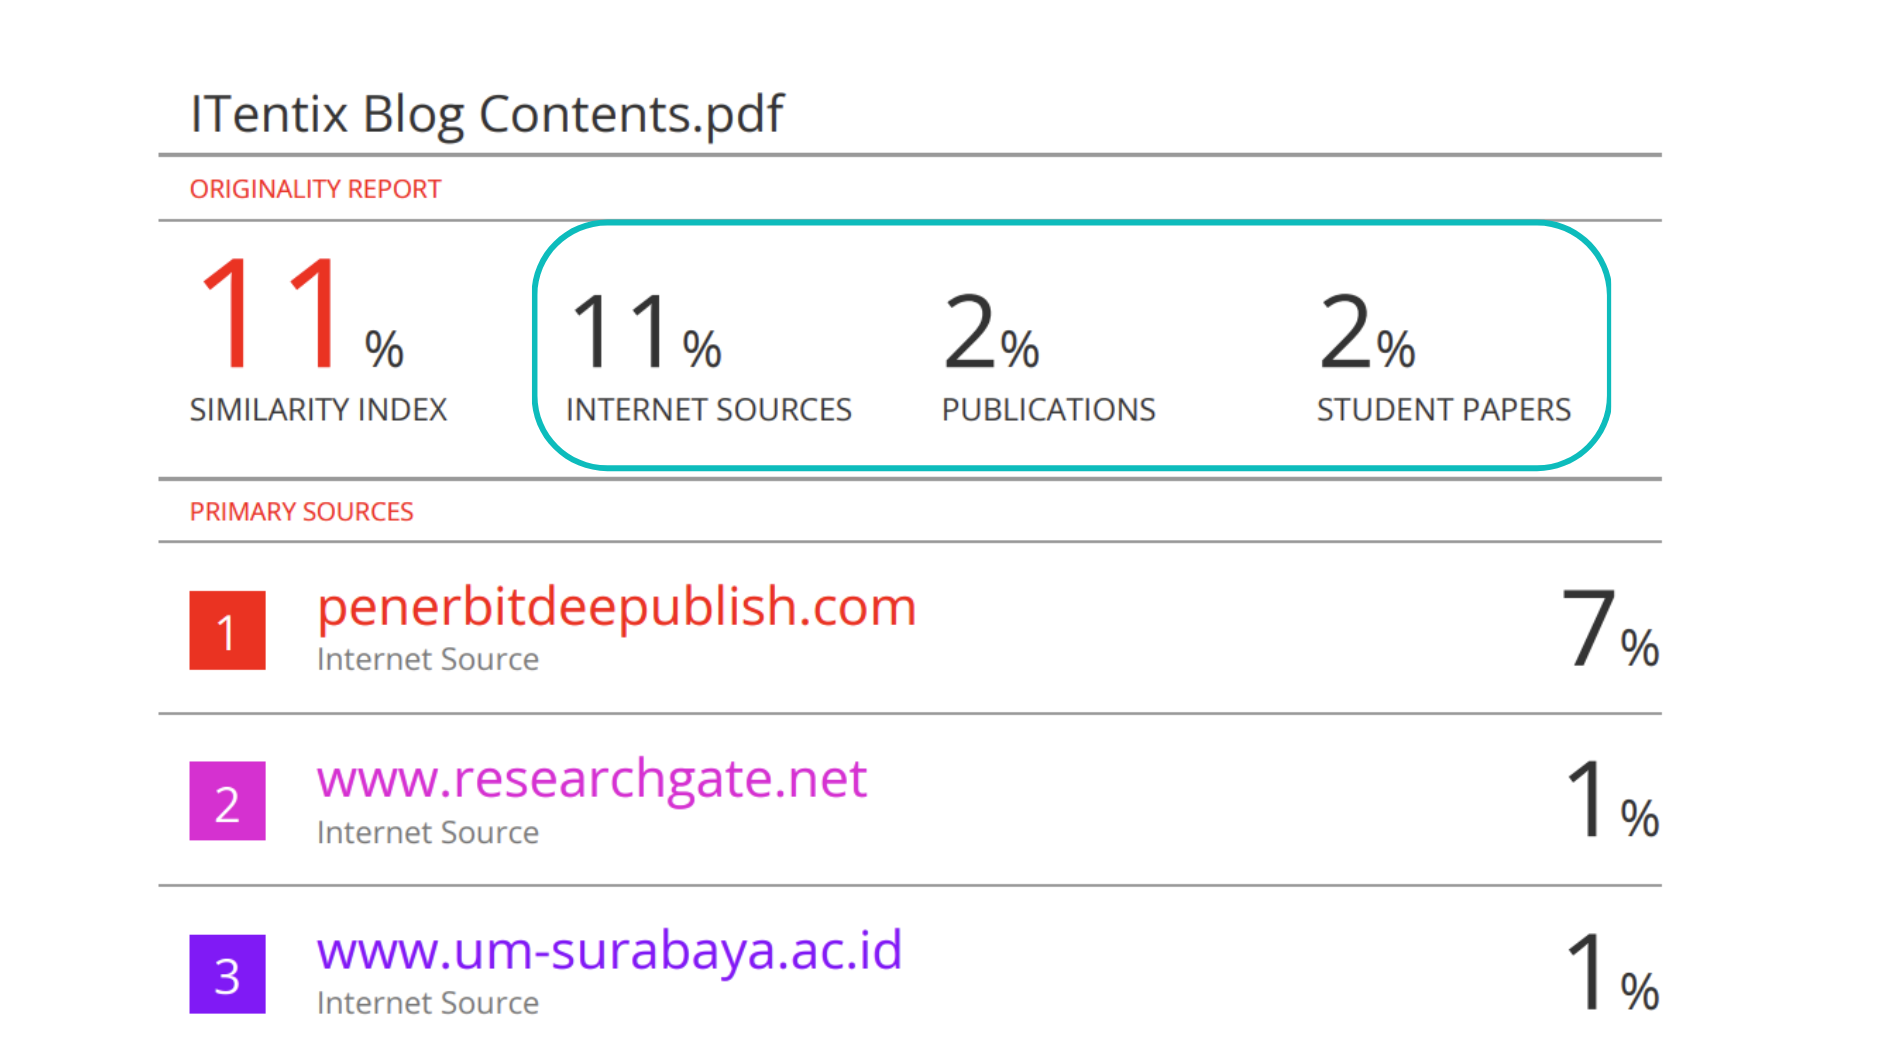Click the red 11% similarity index value

tap(299, 314)
